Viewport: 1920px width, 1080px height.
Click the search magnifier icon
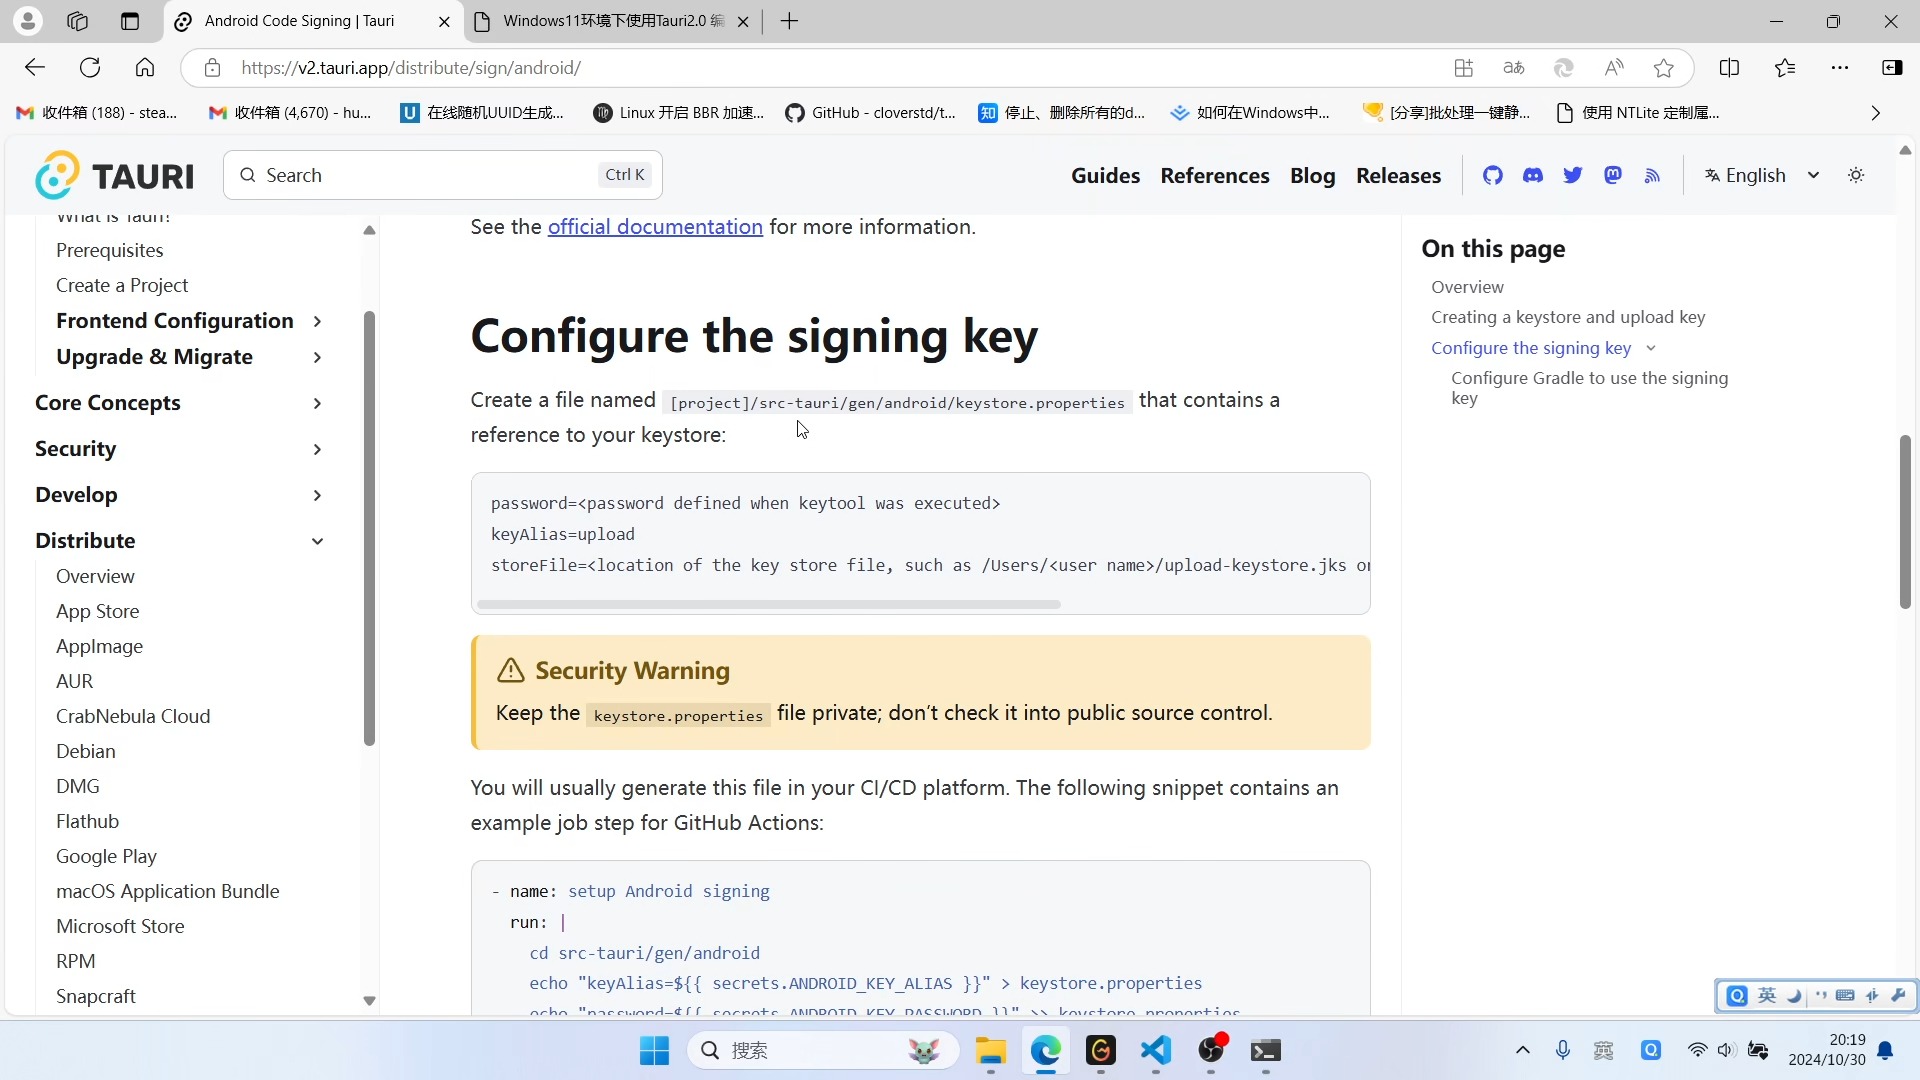pos(248,174)
